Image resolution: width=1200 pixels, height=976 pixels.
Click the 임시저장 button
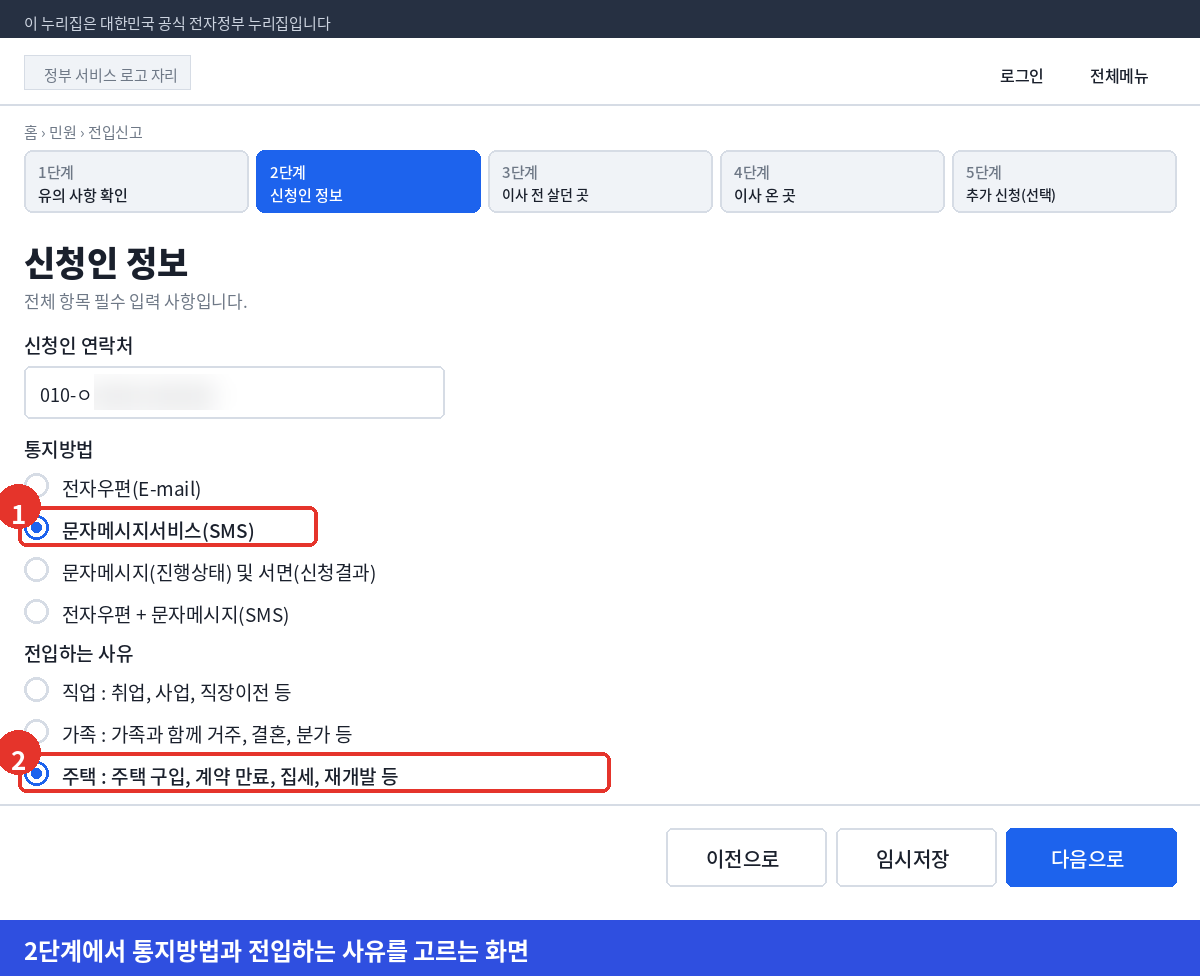916,858
